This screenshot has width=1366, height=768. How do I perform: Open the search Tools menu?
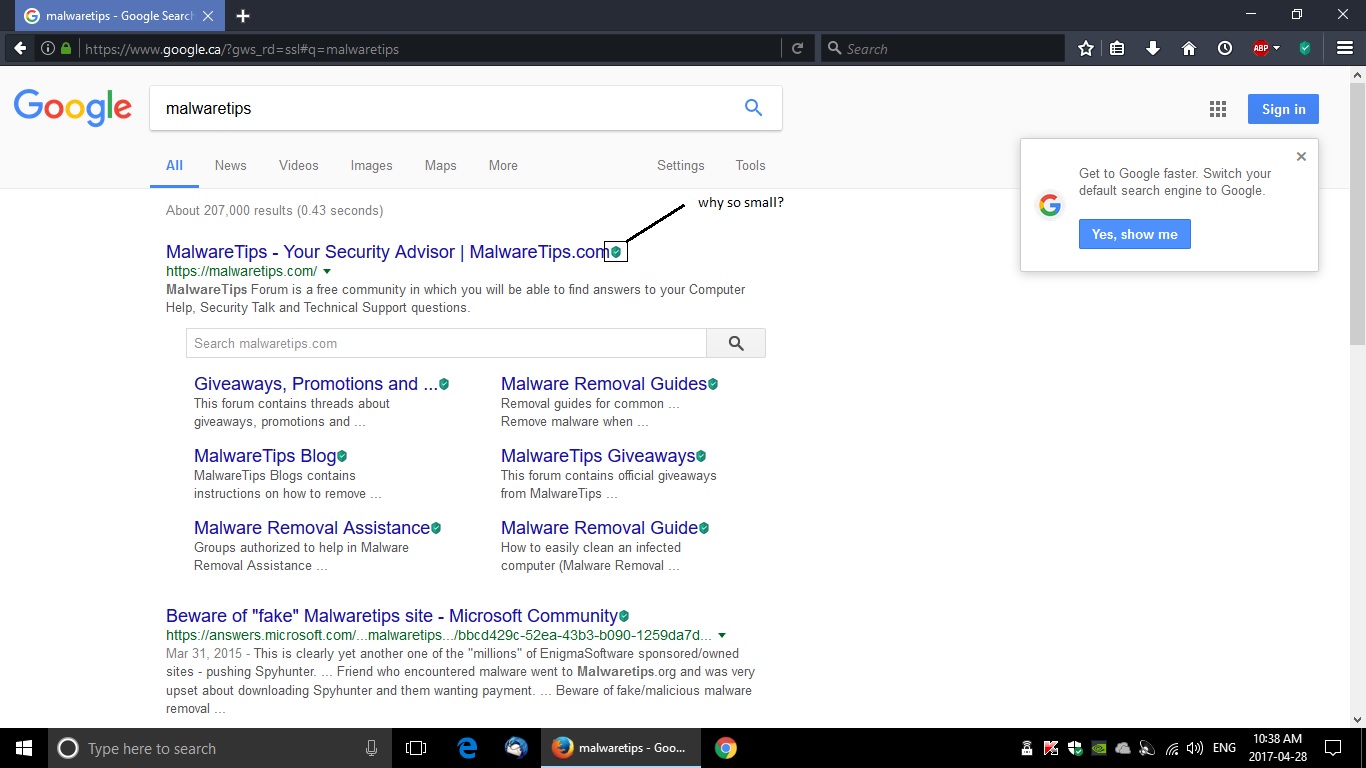pos(750,166)
